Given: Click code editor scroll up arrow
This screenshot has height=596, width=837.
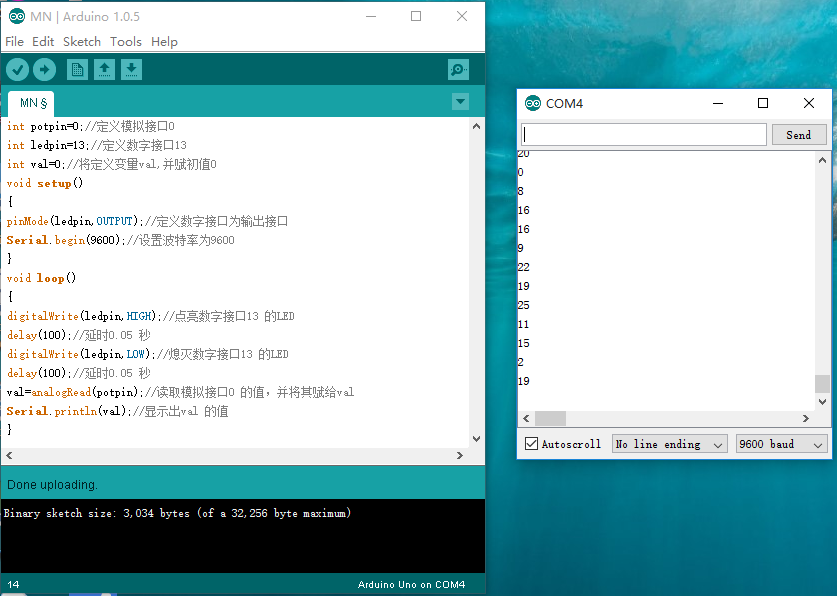Looking at the screenshot, I should click(x=476, y=126).
